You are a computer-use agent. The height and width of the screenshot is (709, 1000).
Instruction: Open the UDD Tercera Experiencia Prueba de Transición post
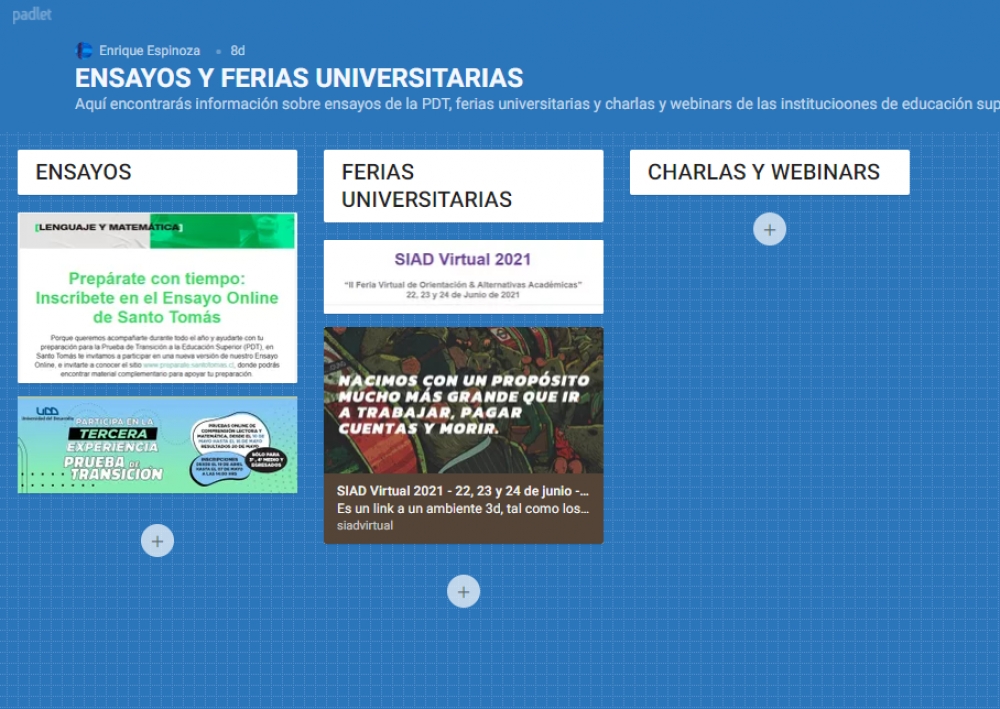pos(158,445)
